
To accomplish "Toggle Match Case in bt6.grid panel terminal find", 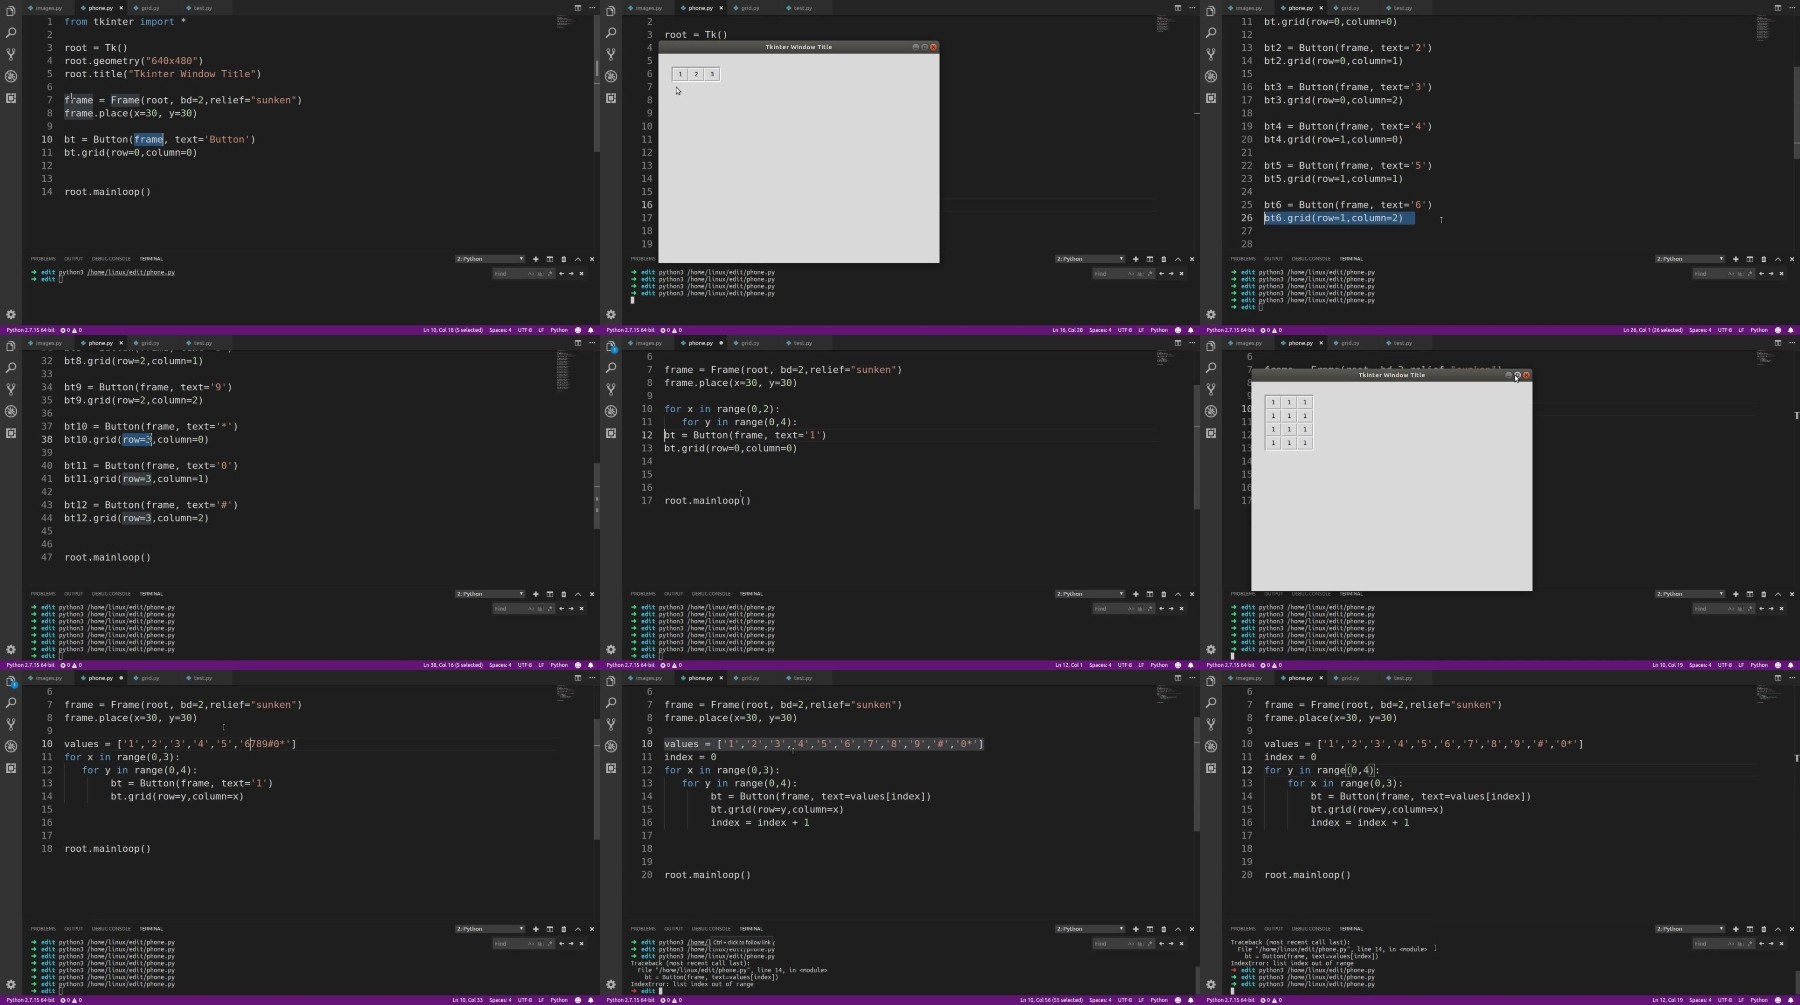I will pyautogui.click(x=1732, y=273).
